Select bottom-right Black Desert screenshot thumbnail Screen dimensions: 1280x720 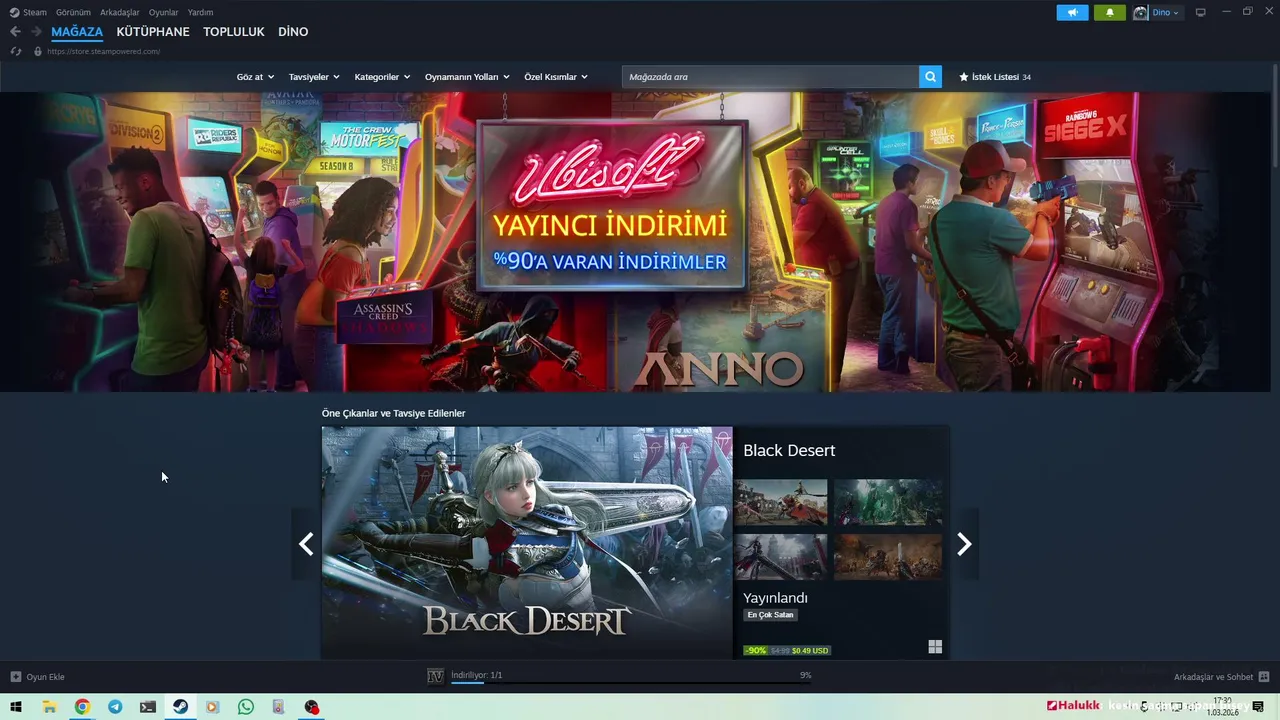click(x=888, y=556)
